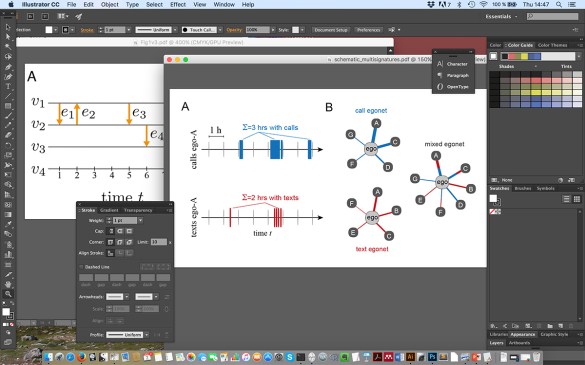Switch to the Gradient tab
This screenshot has width=585, height=365.
tap(109, 210)
